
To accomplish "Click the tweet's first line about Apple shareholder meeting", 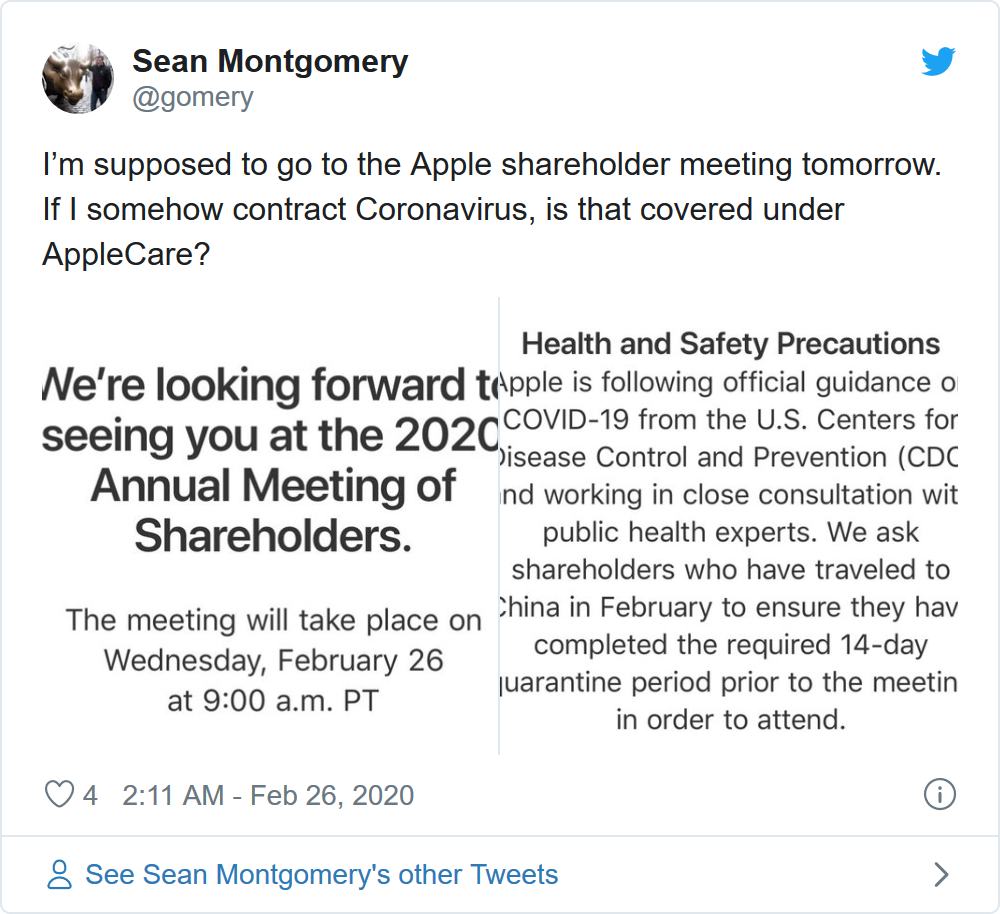I will [492, 164].
